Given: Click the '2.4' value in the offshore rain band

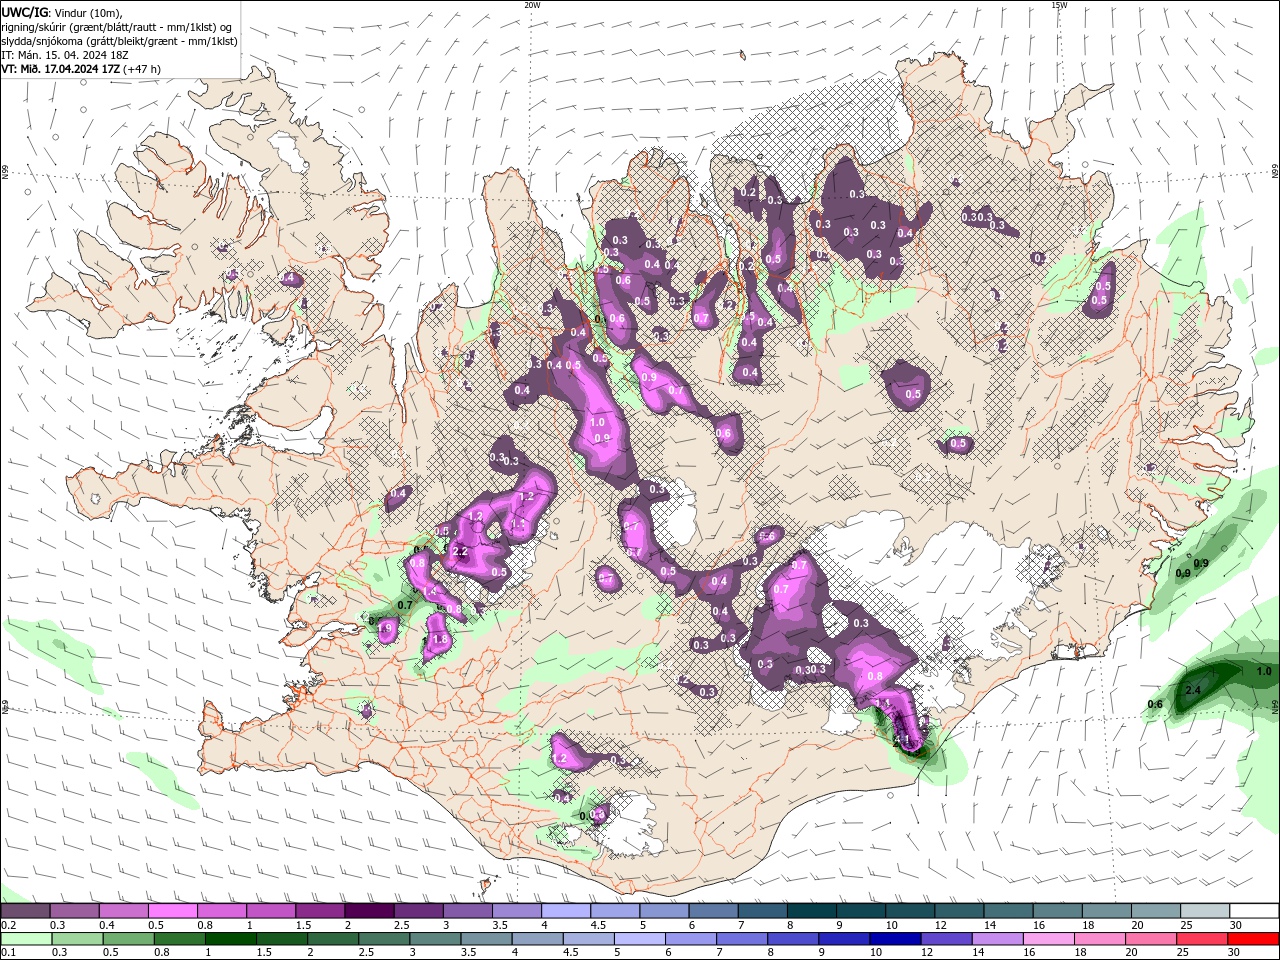Looking at the screenshot, I should [x=1193, y=690].
